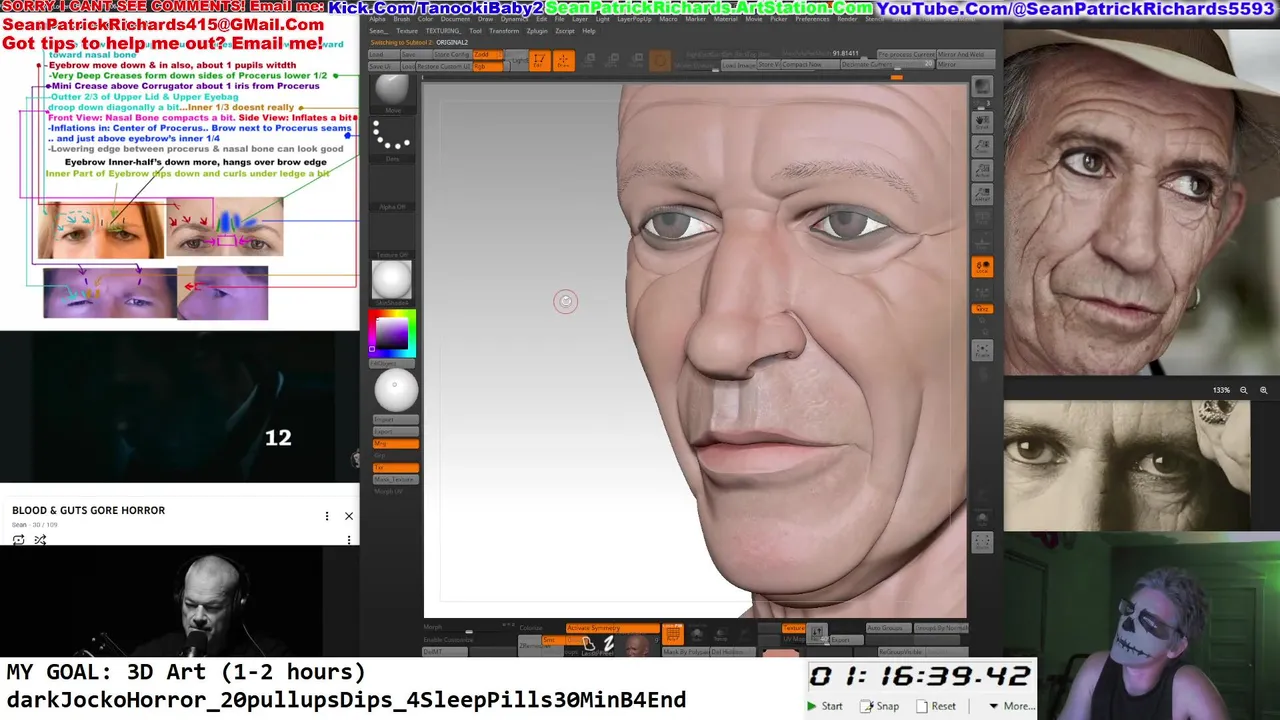Adjust the Morph slider
Image resolution: width=1280 pixels, height=720 pixels.
click(x=470, y=630)
